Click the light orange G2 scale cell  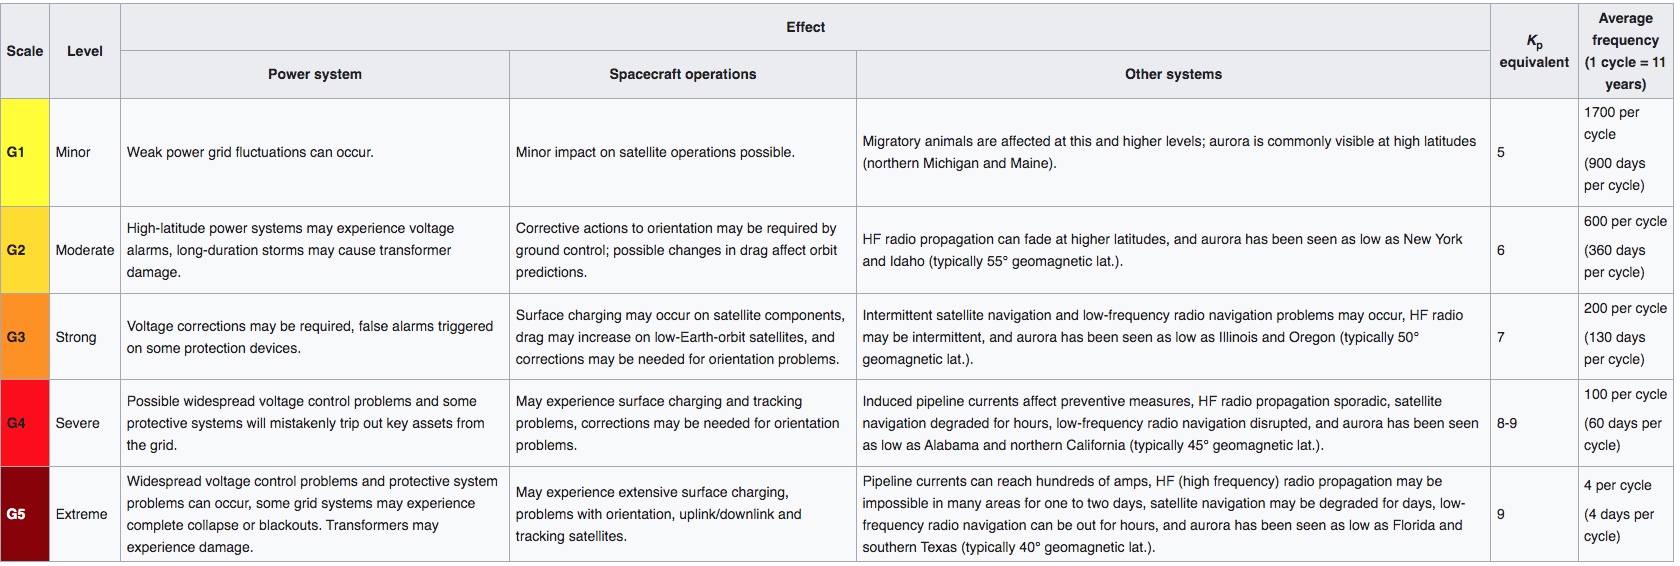pyautogui.click(x=24, y=250)
